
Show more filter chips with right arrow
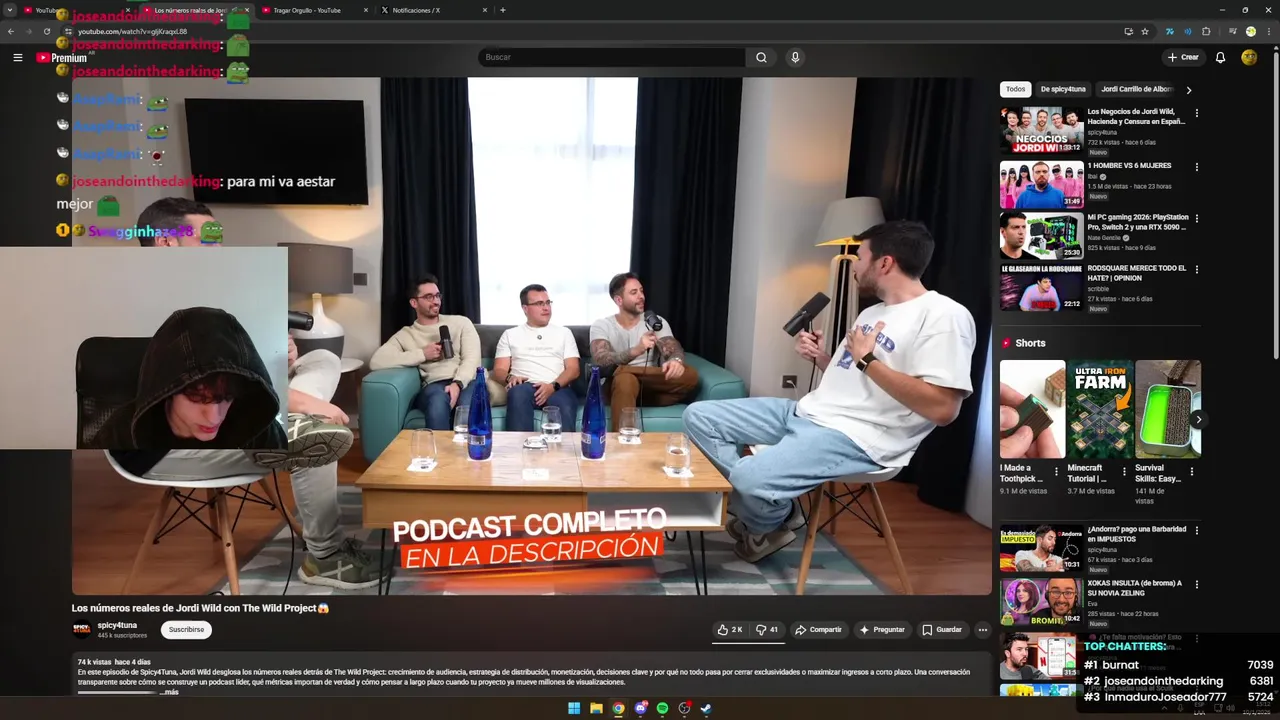tap(1188, 89)
